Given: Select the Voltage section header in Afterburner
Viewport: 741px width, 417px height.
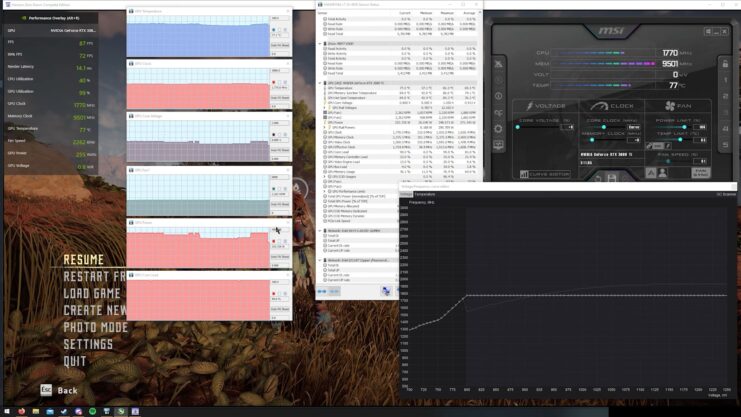Looking at the screenshot, I should coord(546,106).
